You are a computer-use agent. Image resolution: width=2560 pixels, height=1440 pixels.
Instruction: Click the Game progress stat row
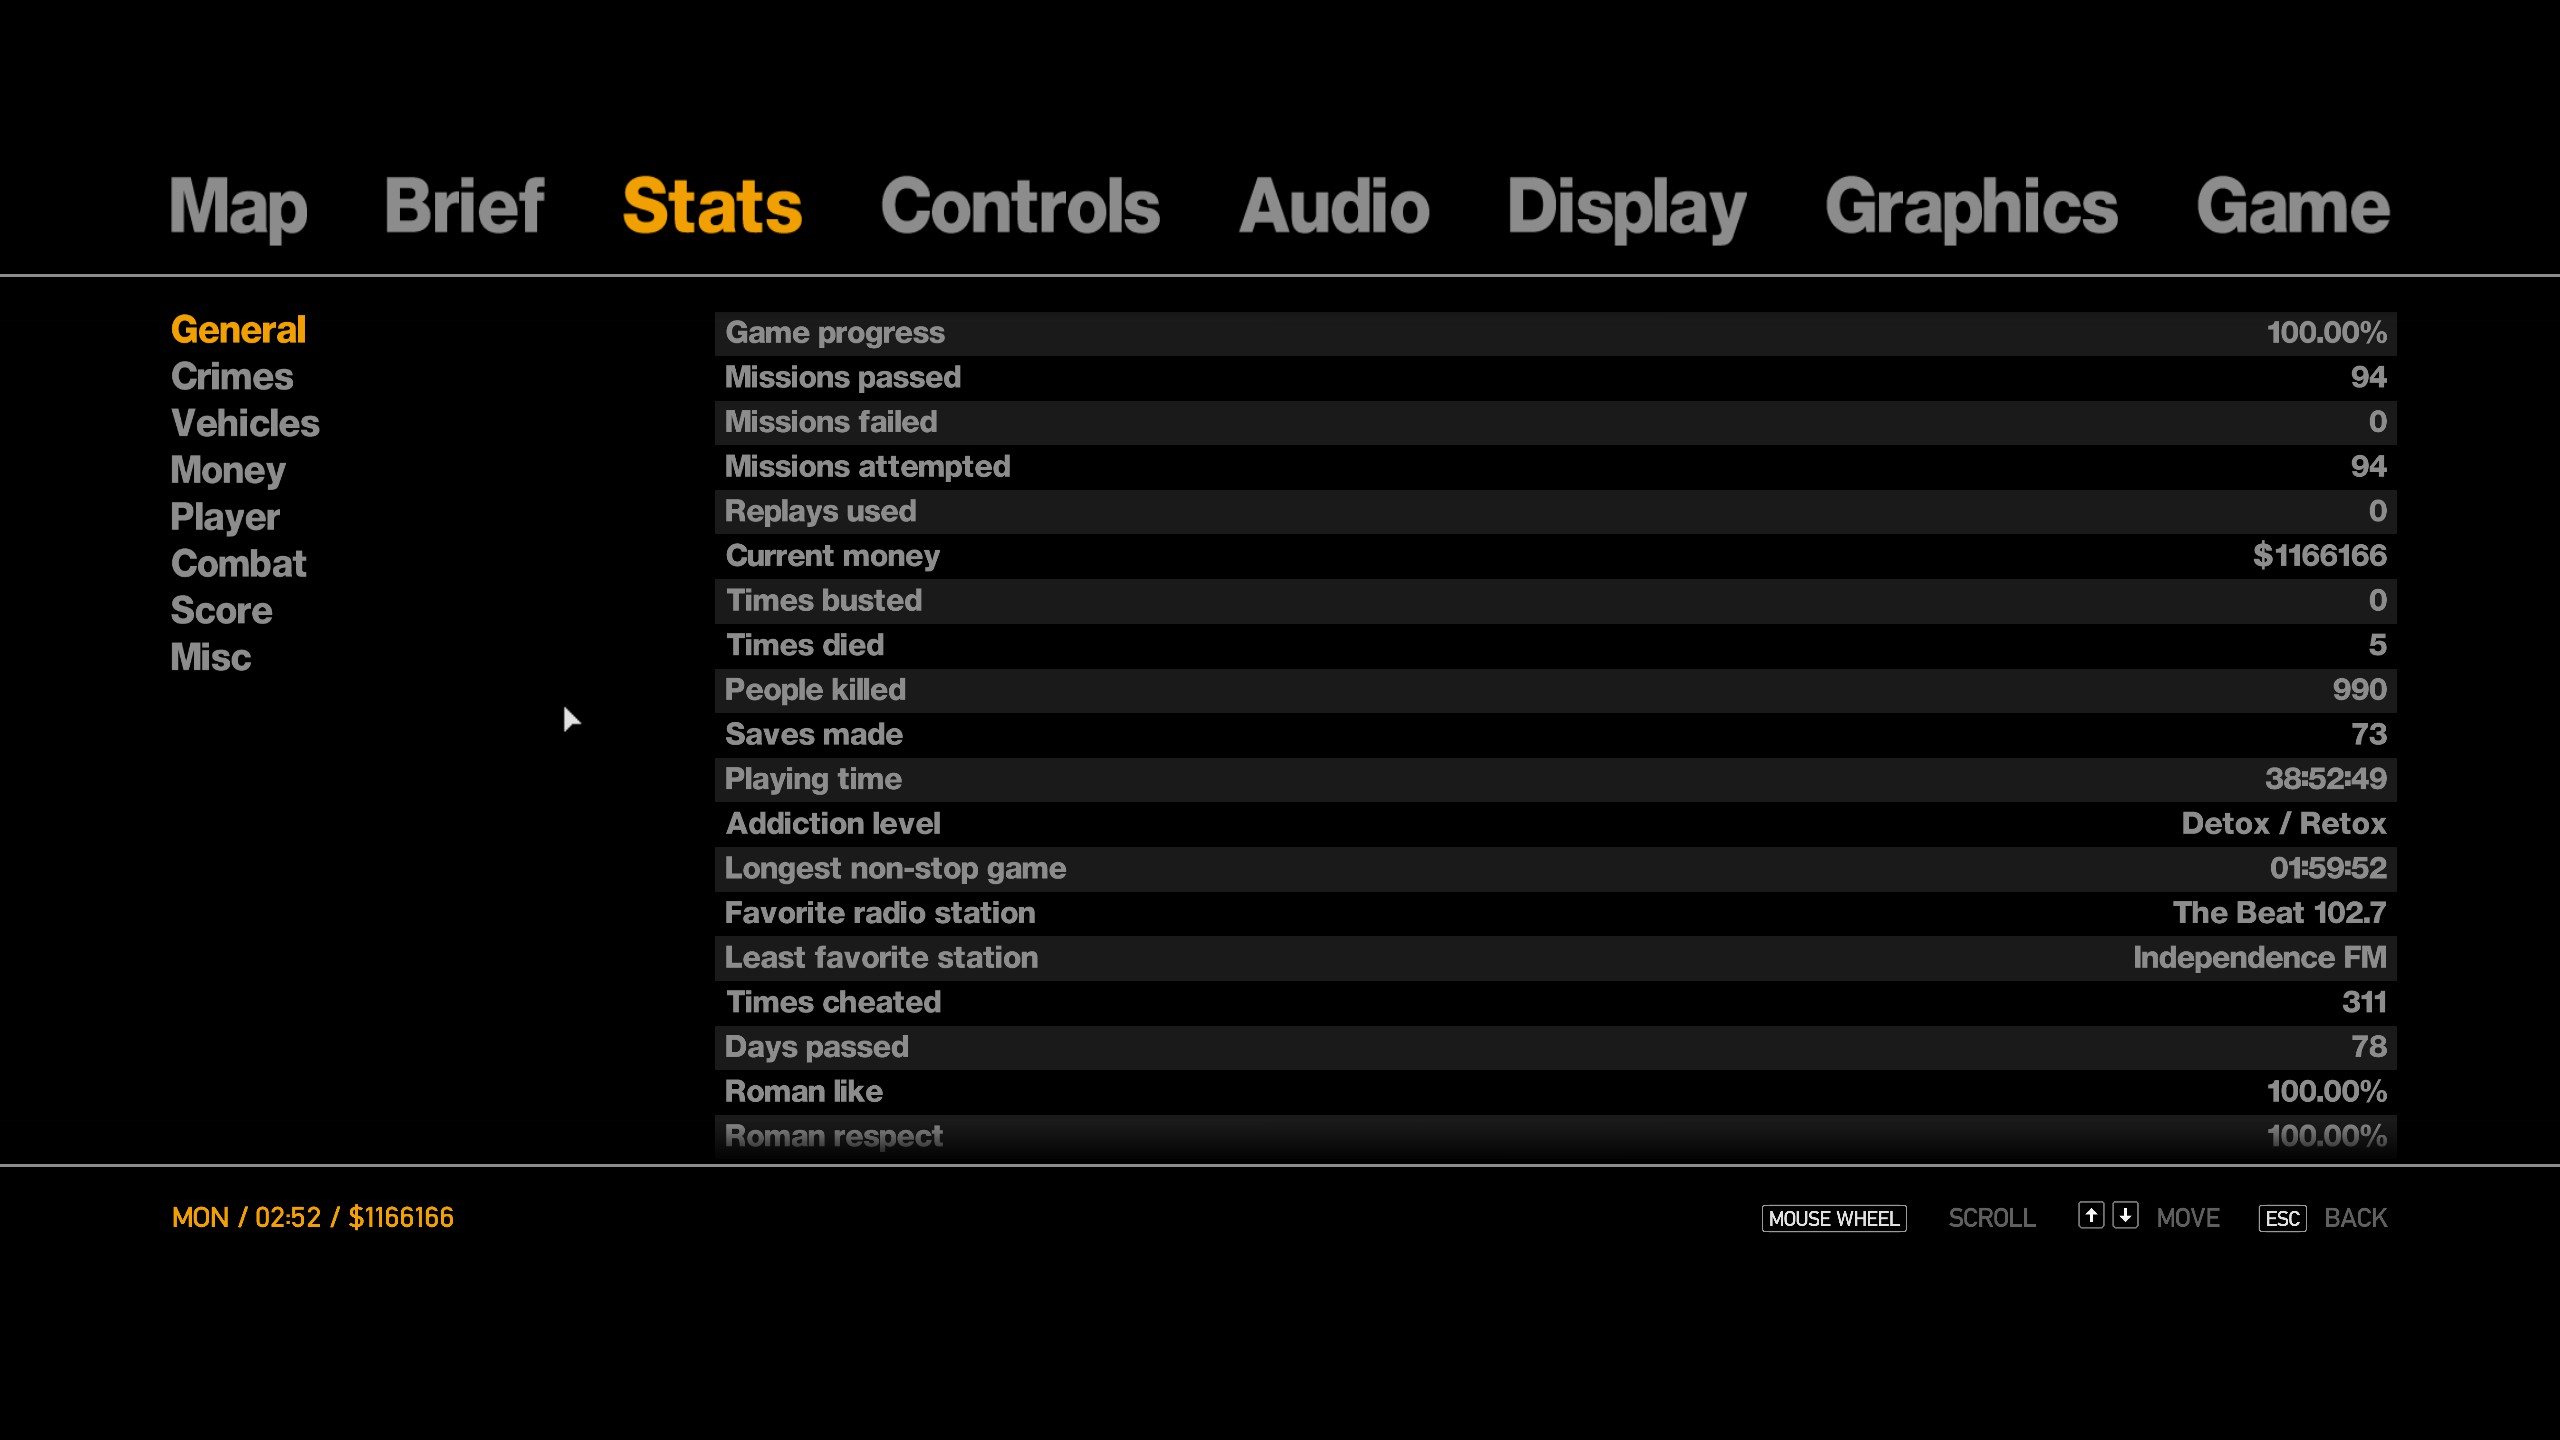(x=1555, y=333)
